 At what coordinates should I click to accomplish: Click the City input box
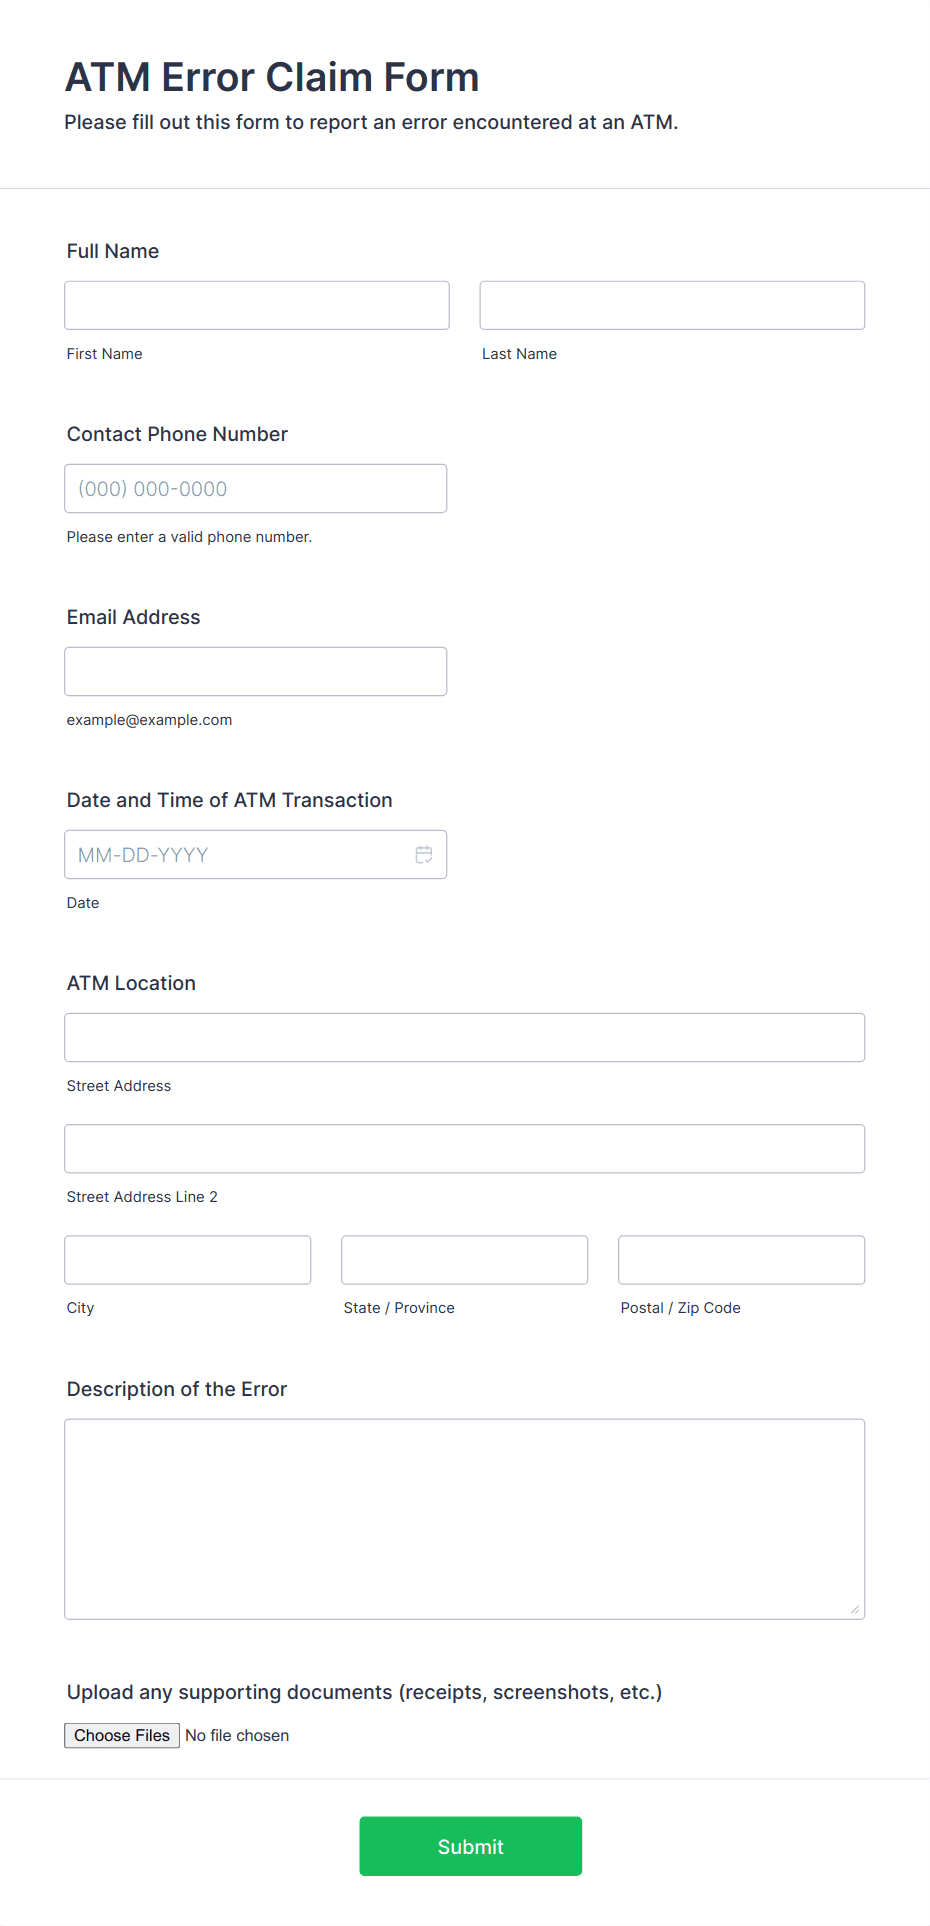[188, 1260]
